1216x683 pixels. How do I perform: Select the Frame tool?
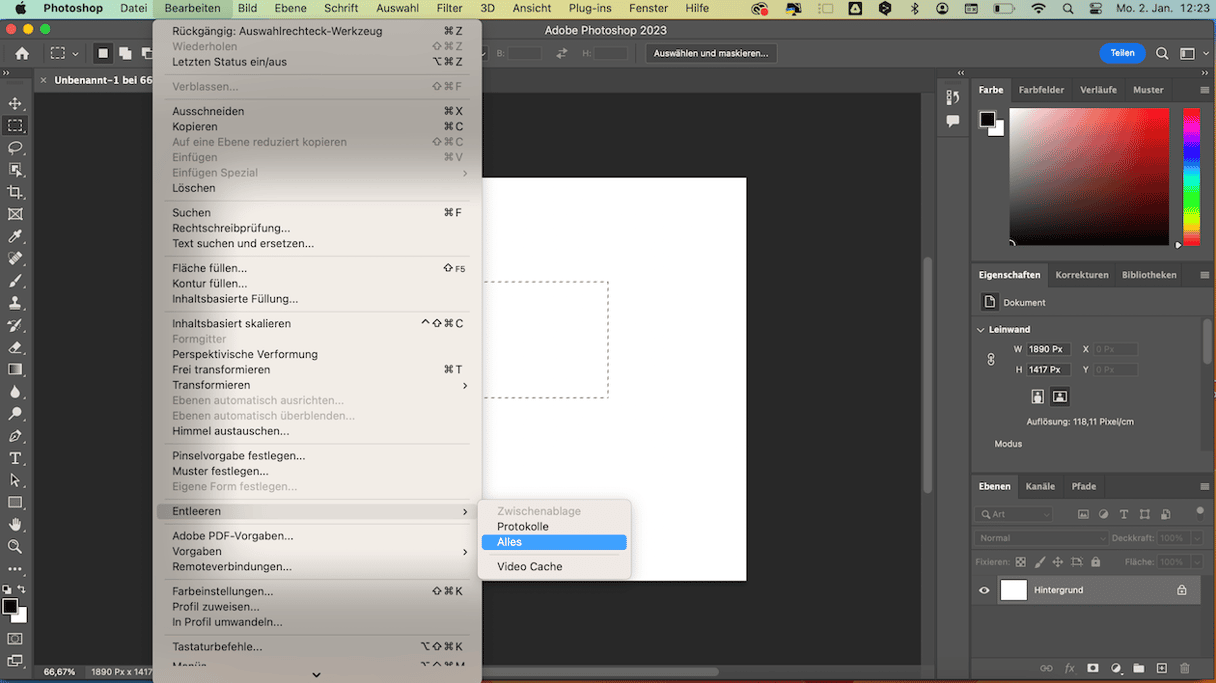[15, 214]
